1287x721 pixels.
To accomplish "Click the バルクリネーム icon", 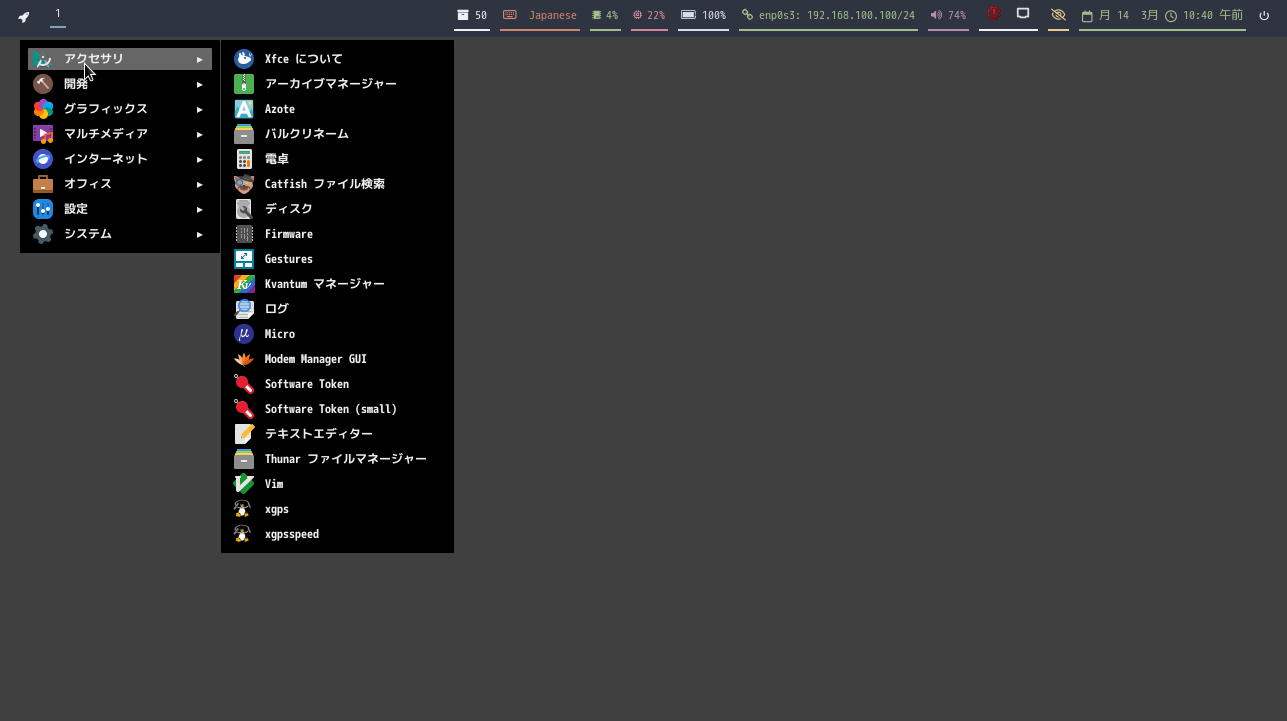I will [x=244, y=134].
